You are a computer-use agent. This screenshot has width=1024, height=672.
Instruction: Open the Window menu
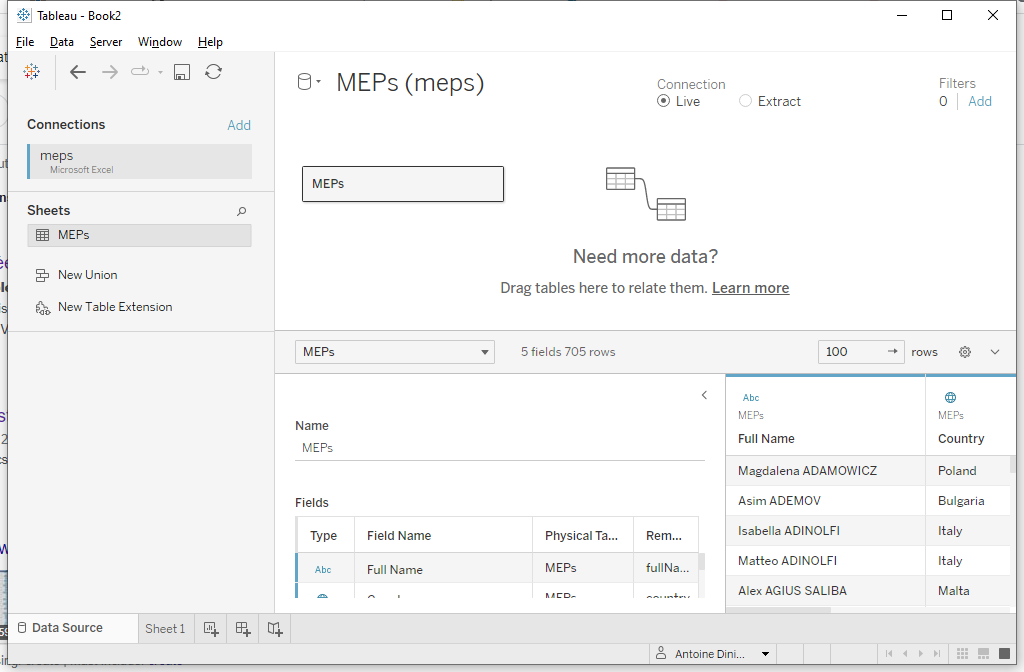160,42
